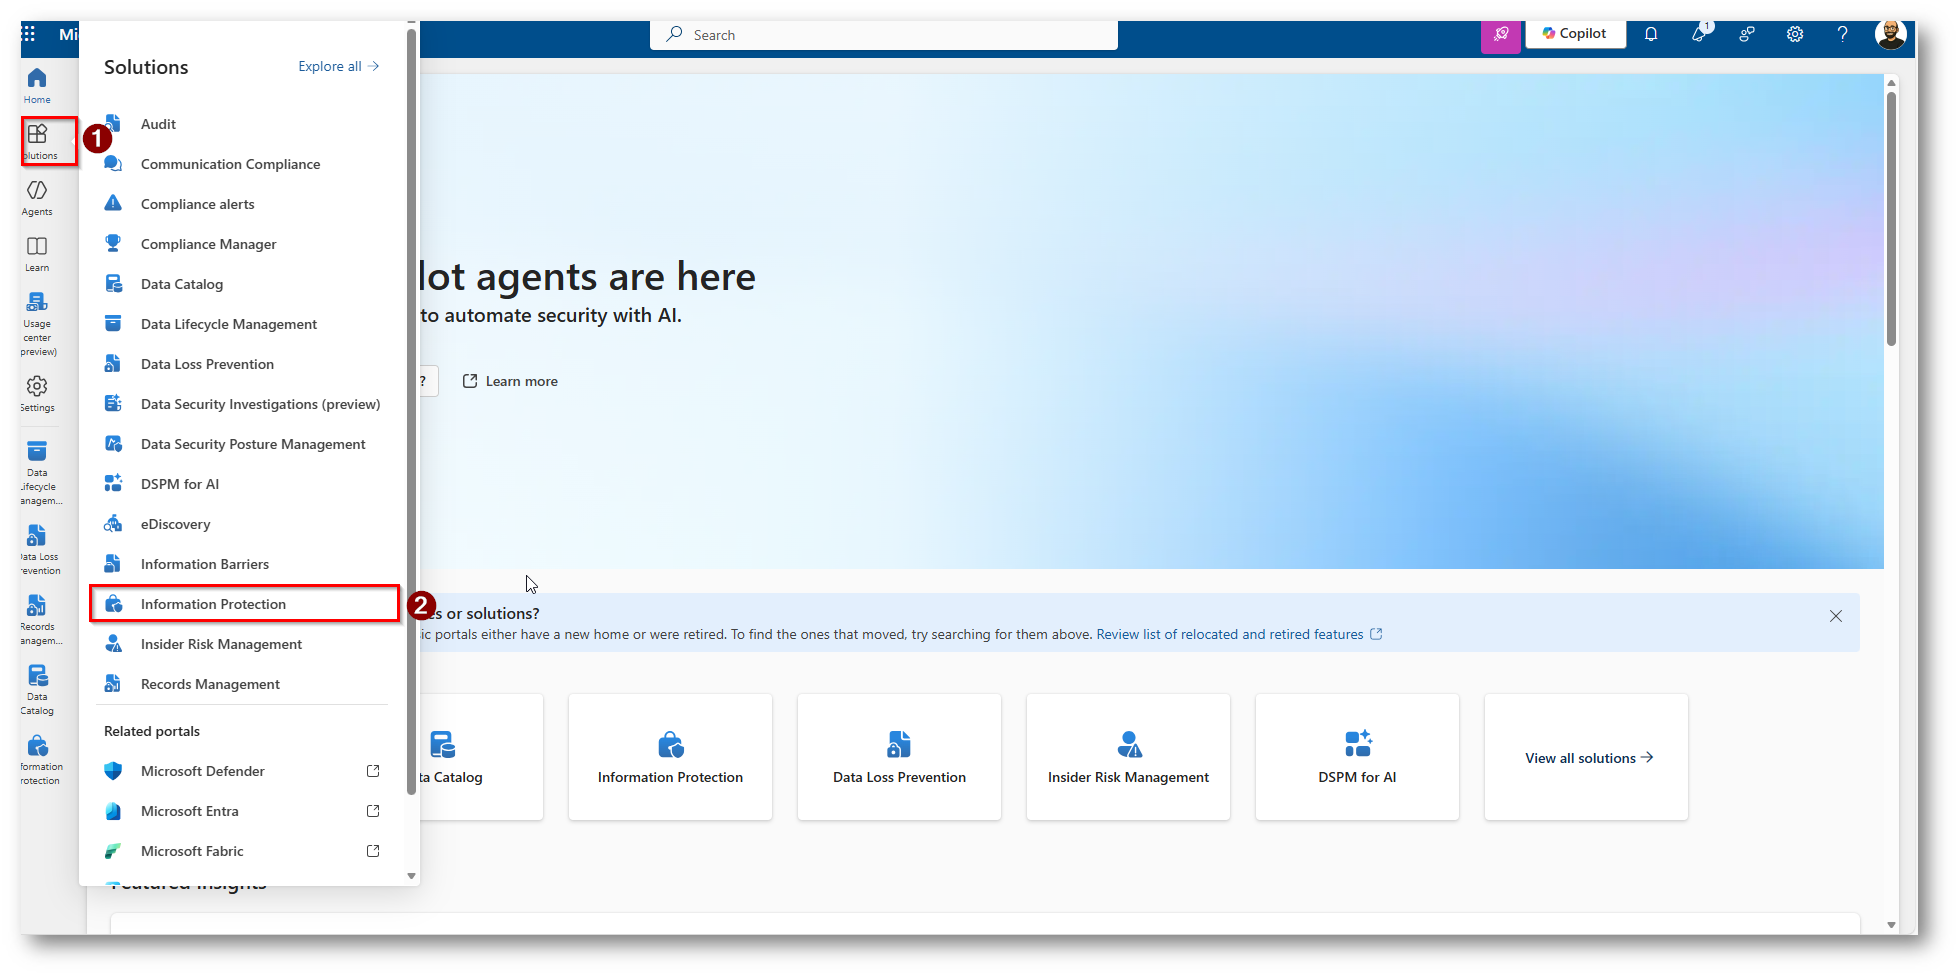Click the main page scrollbar up arrow
The width and height of the screenshot is (1960, 977).
pyautogui.click(x=1891, y=82)
